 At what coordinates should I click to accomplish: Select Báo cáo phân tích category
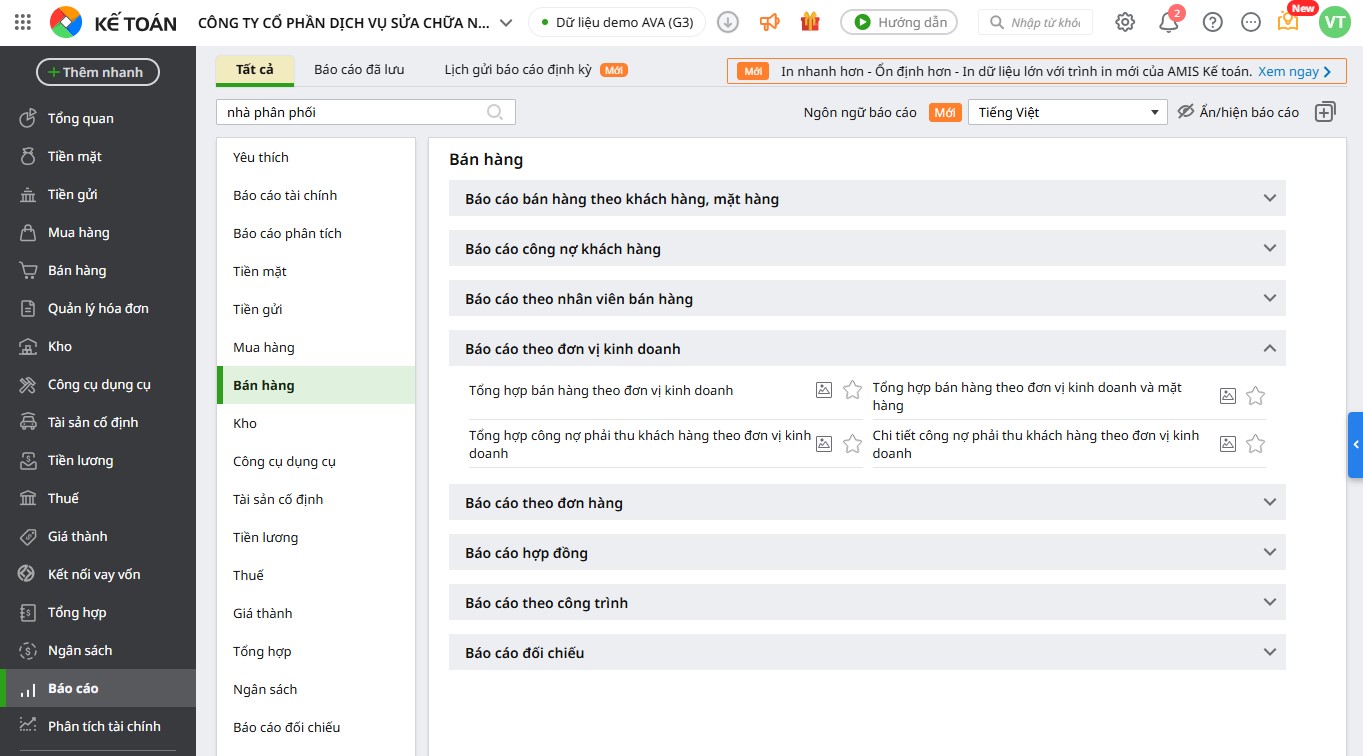tap(316, 233)
